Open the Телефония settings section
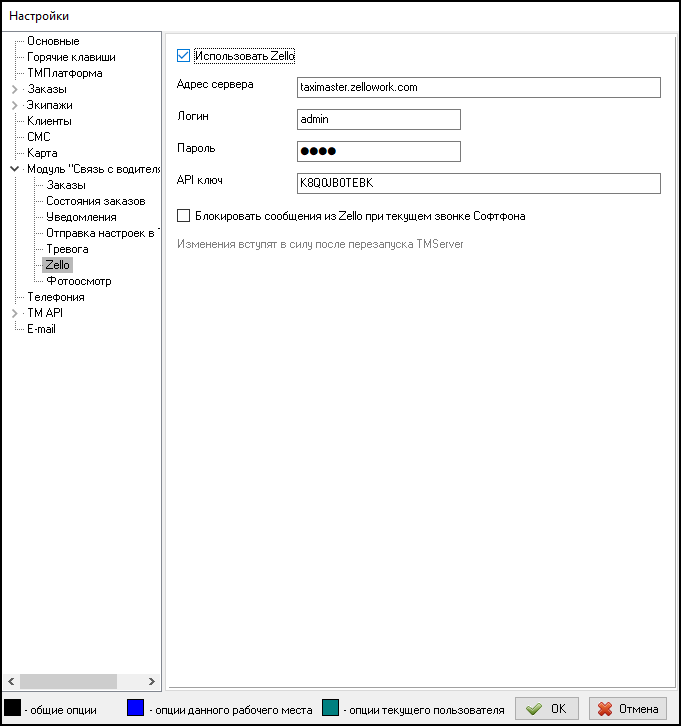 56,297
